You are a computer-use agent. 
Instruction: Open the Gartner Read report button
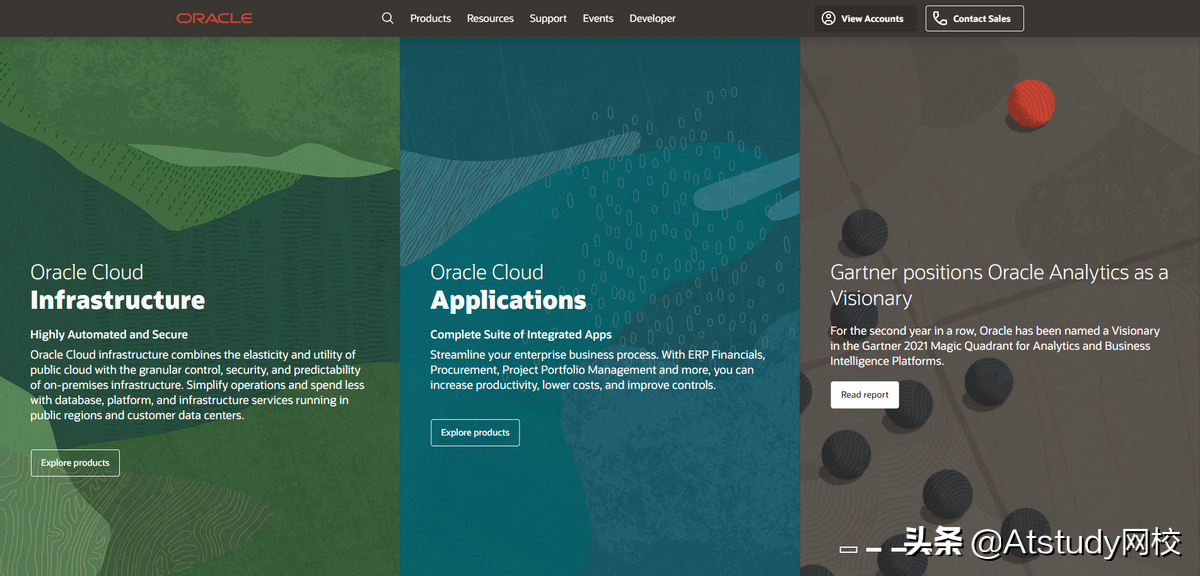point(864,395)
